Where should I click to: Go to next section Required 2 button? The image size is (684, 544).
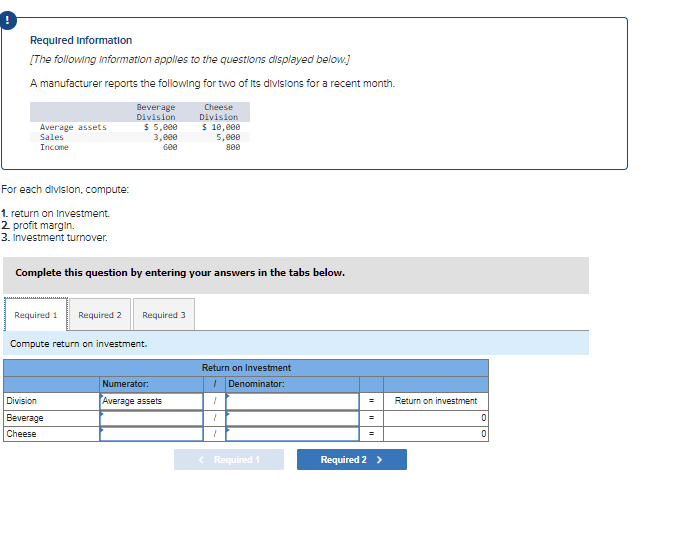pos(352,459)
